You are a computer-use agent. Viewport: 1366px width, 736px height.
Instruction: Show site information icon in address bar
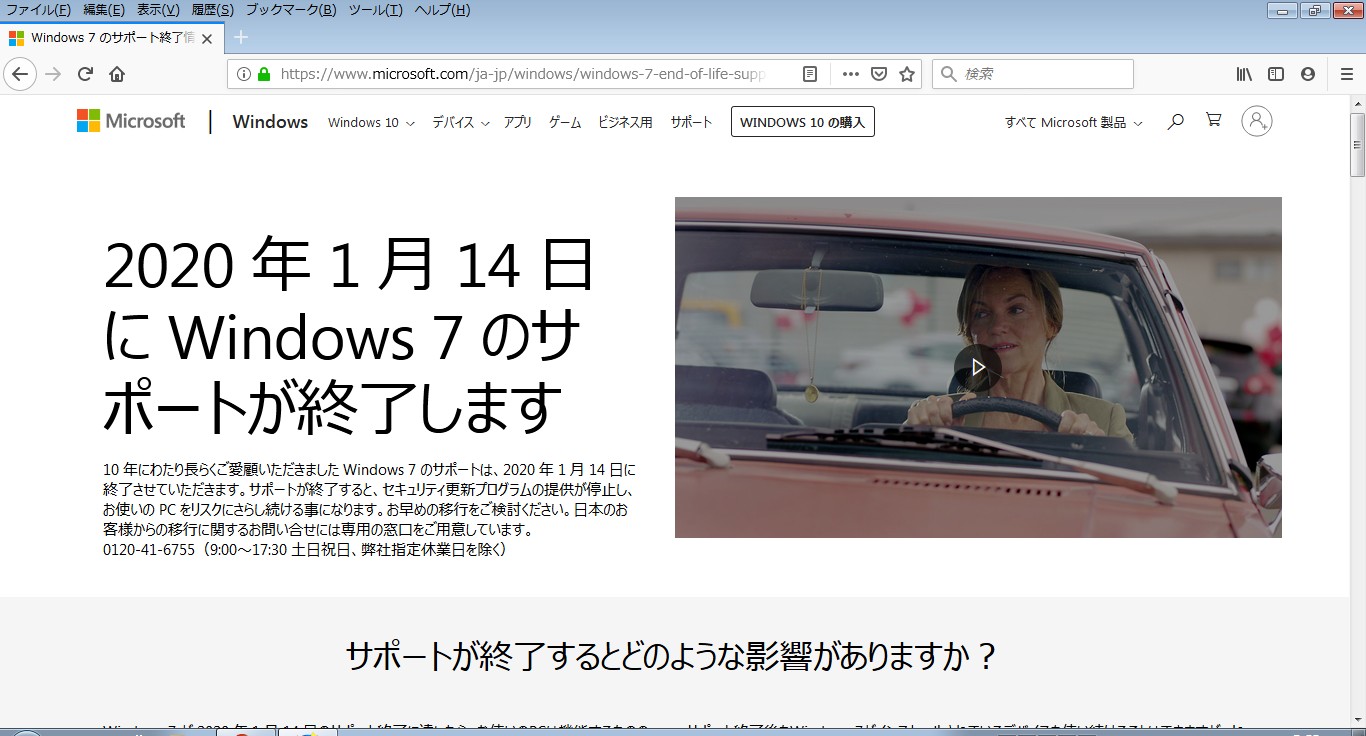coord(243,74)
